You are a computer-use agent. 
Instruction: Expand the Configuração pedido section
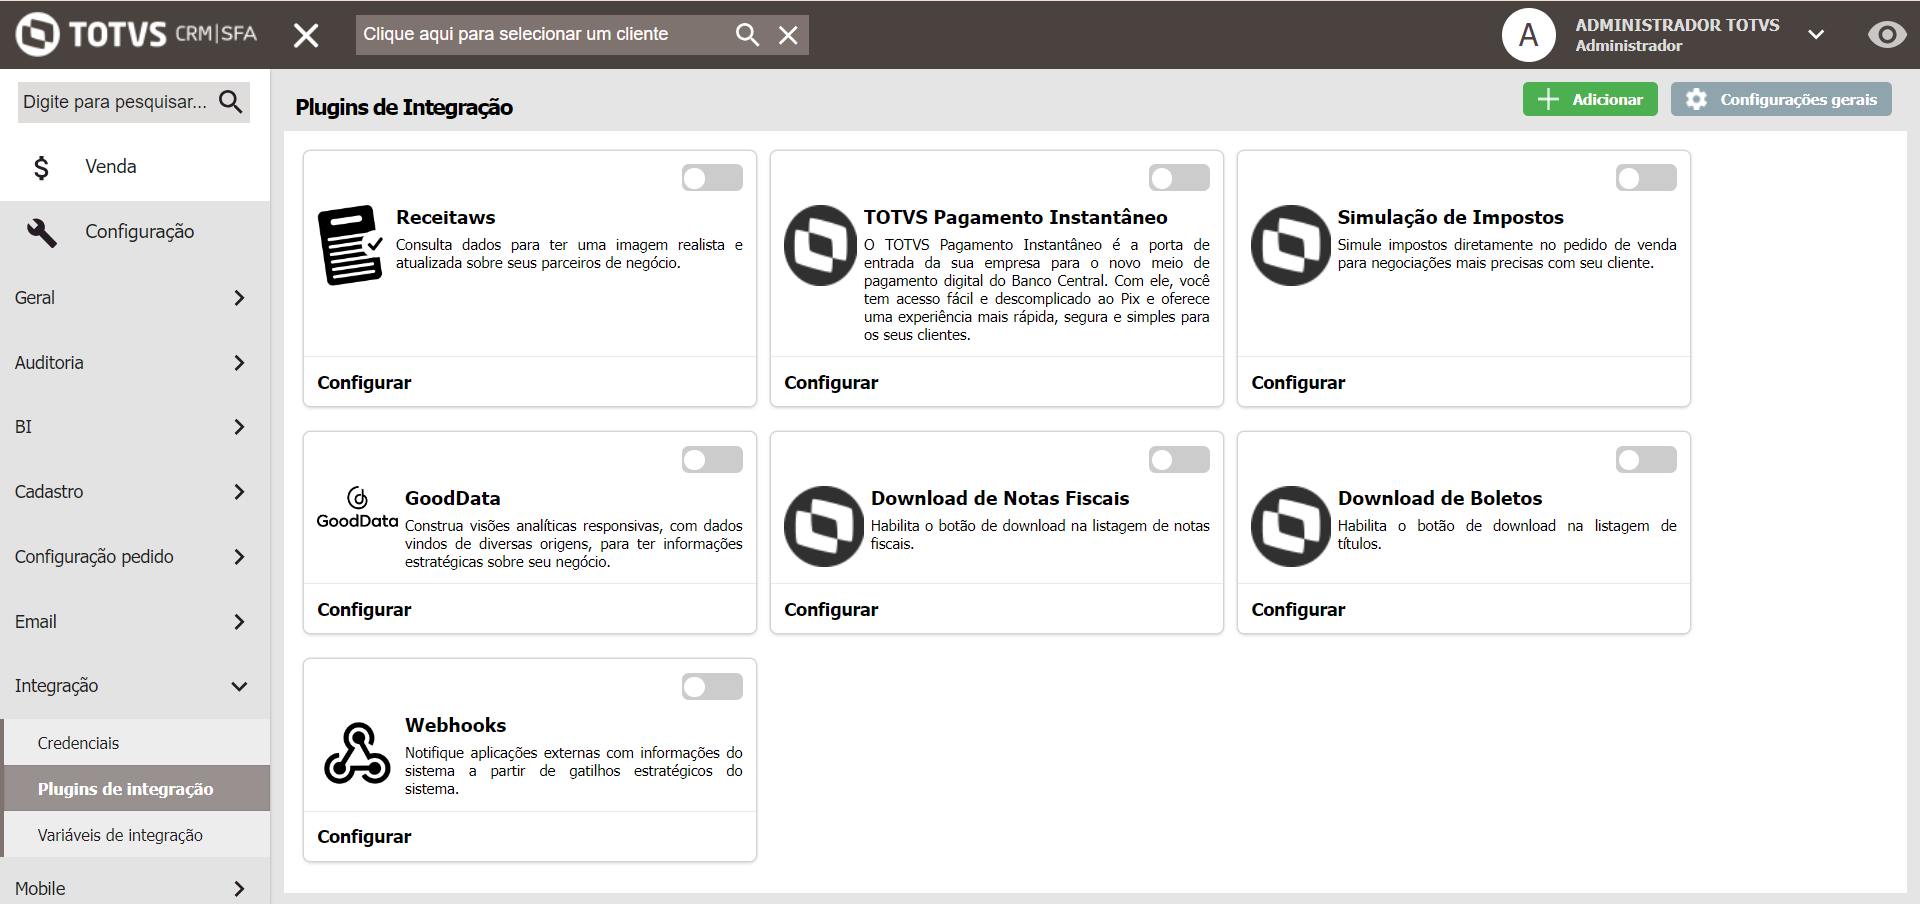point(135,557)
